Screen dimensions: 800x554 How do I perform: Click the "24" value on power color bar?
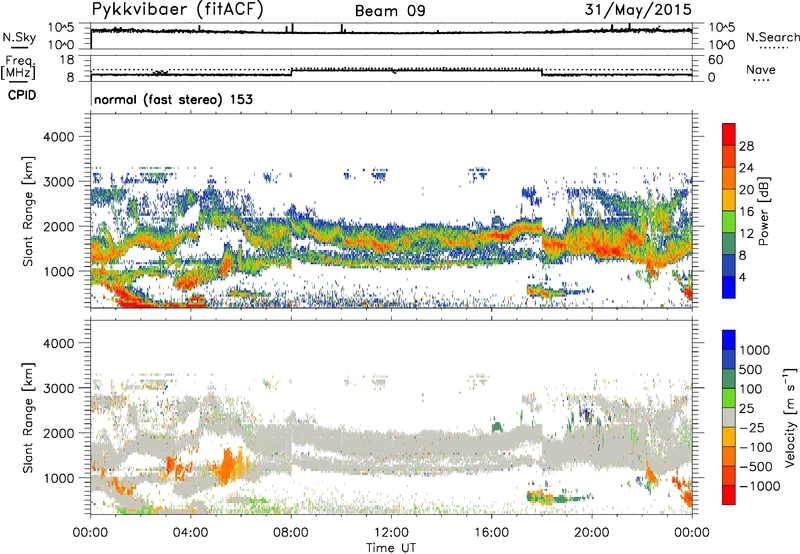click(x=746, y=168)
